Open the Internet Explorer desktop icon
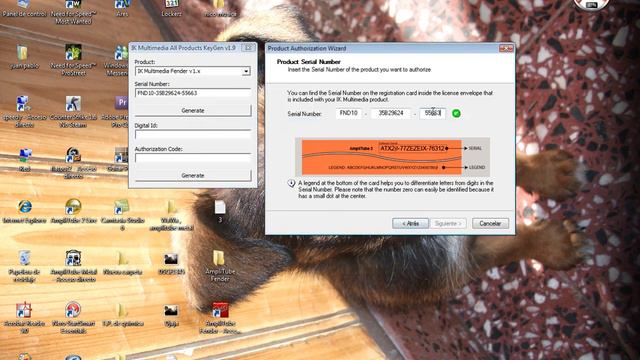Viewport: 640px width, 360px height. click(x=25, y=207)
